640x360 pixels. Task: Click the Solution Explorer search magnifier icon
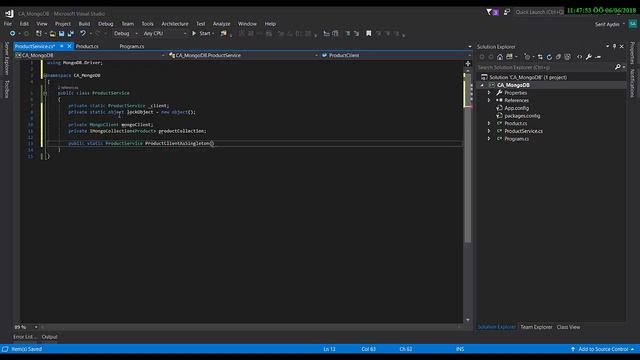click(x=618, y=67)
